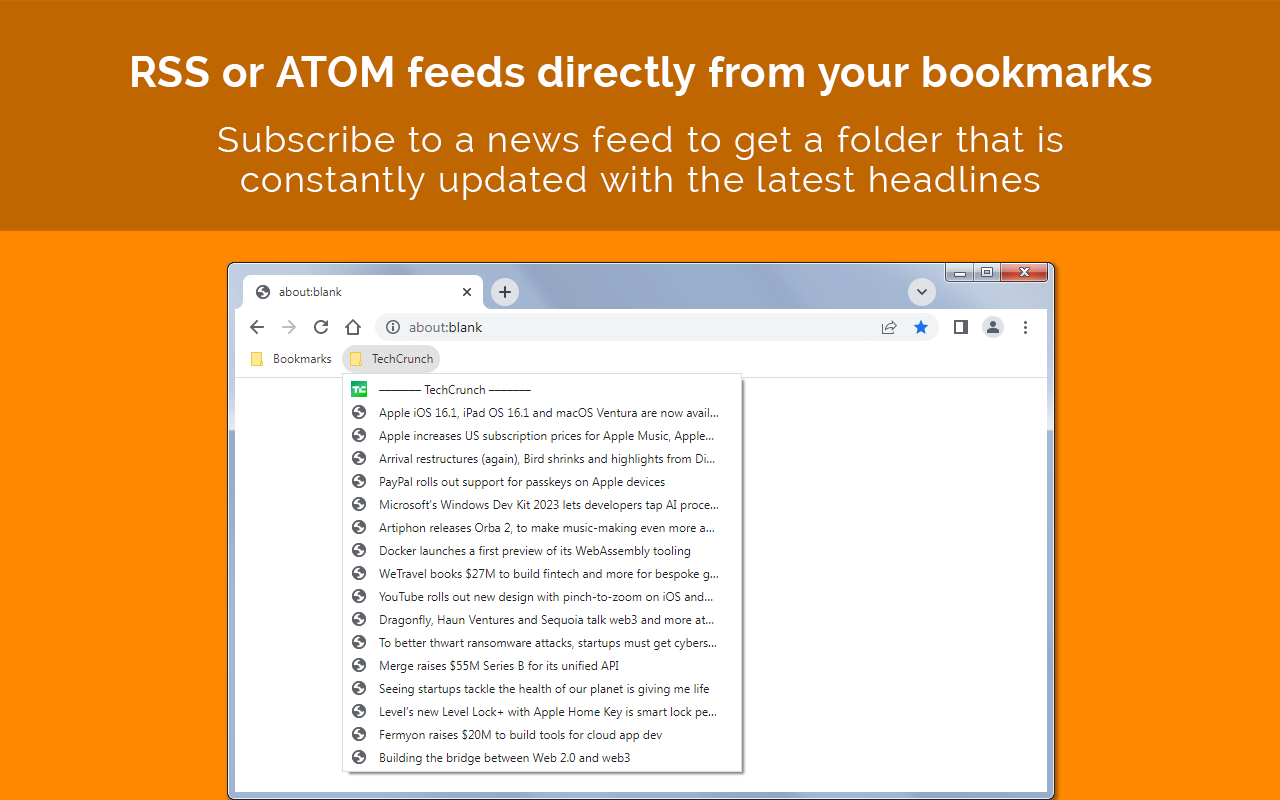Click globe icon beside Dragonfly headline
The image size is (1280, 800).
[359, 620]
